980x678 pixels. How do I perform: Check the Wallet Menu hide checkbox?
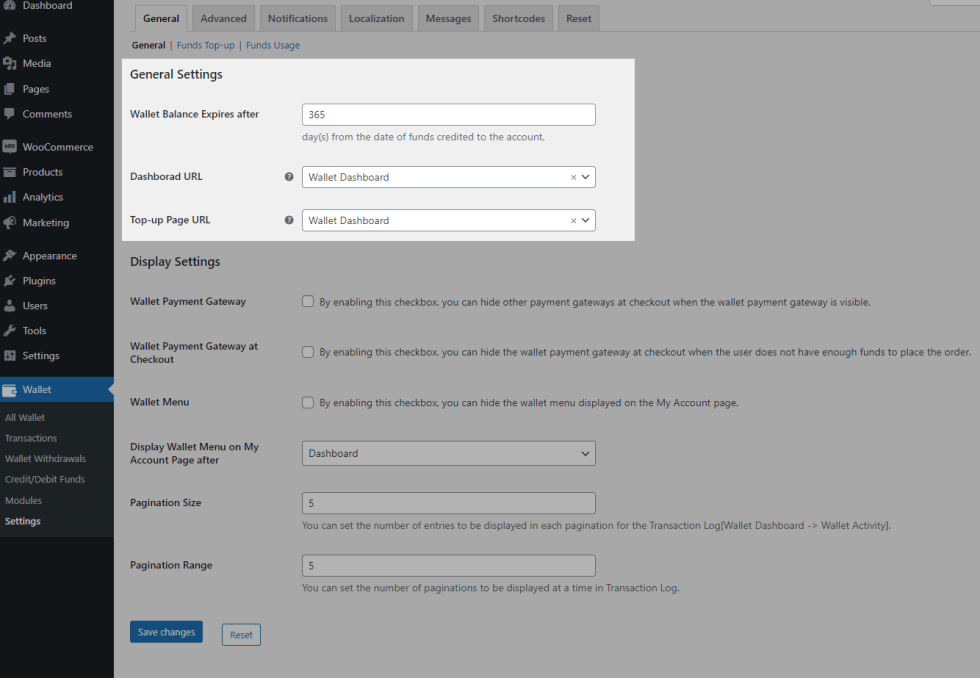point(308,403)
